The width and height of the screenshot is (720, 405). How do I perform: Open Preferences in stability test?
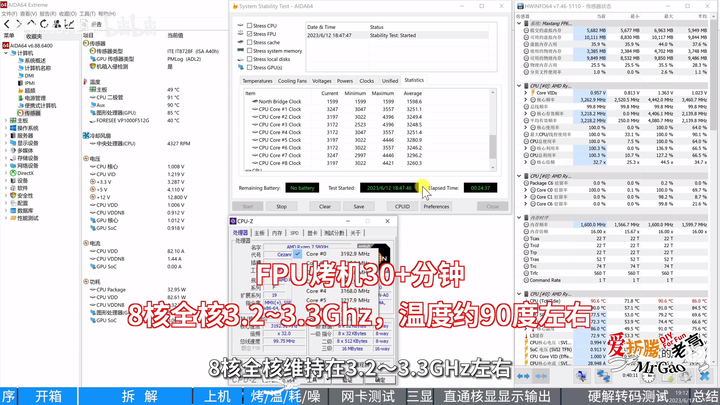436,207
